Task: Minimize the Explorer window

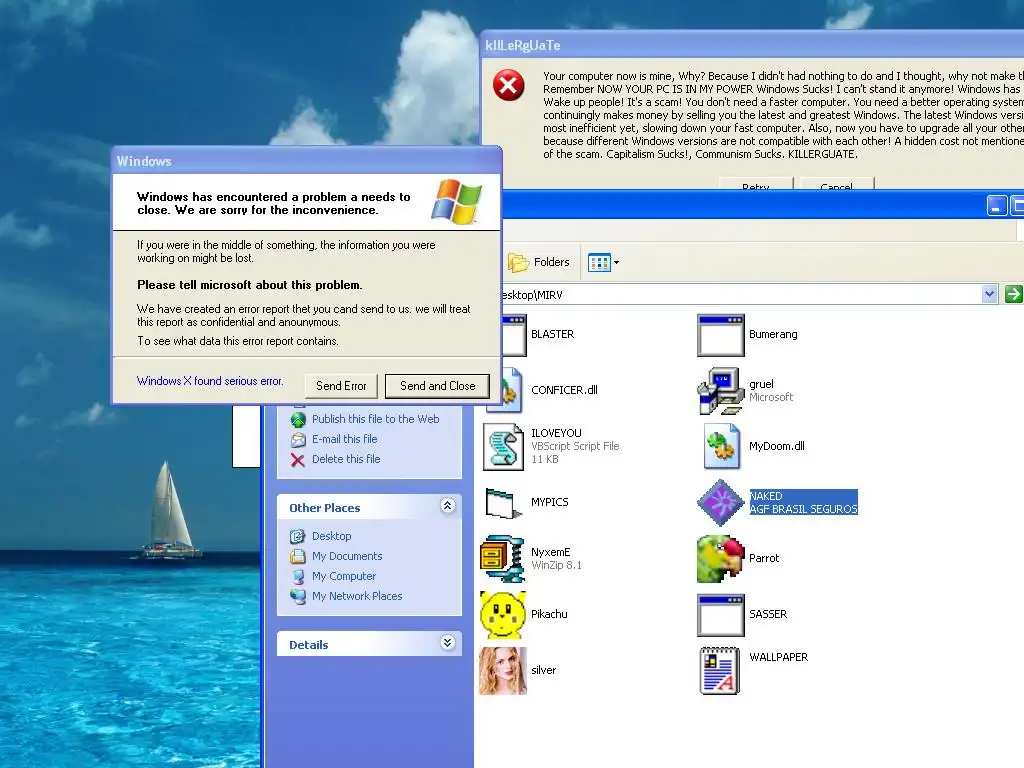Action: coord(996,206)
